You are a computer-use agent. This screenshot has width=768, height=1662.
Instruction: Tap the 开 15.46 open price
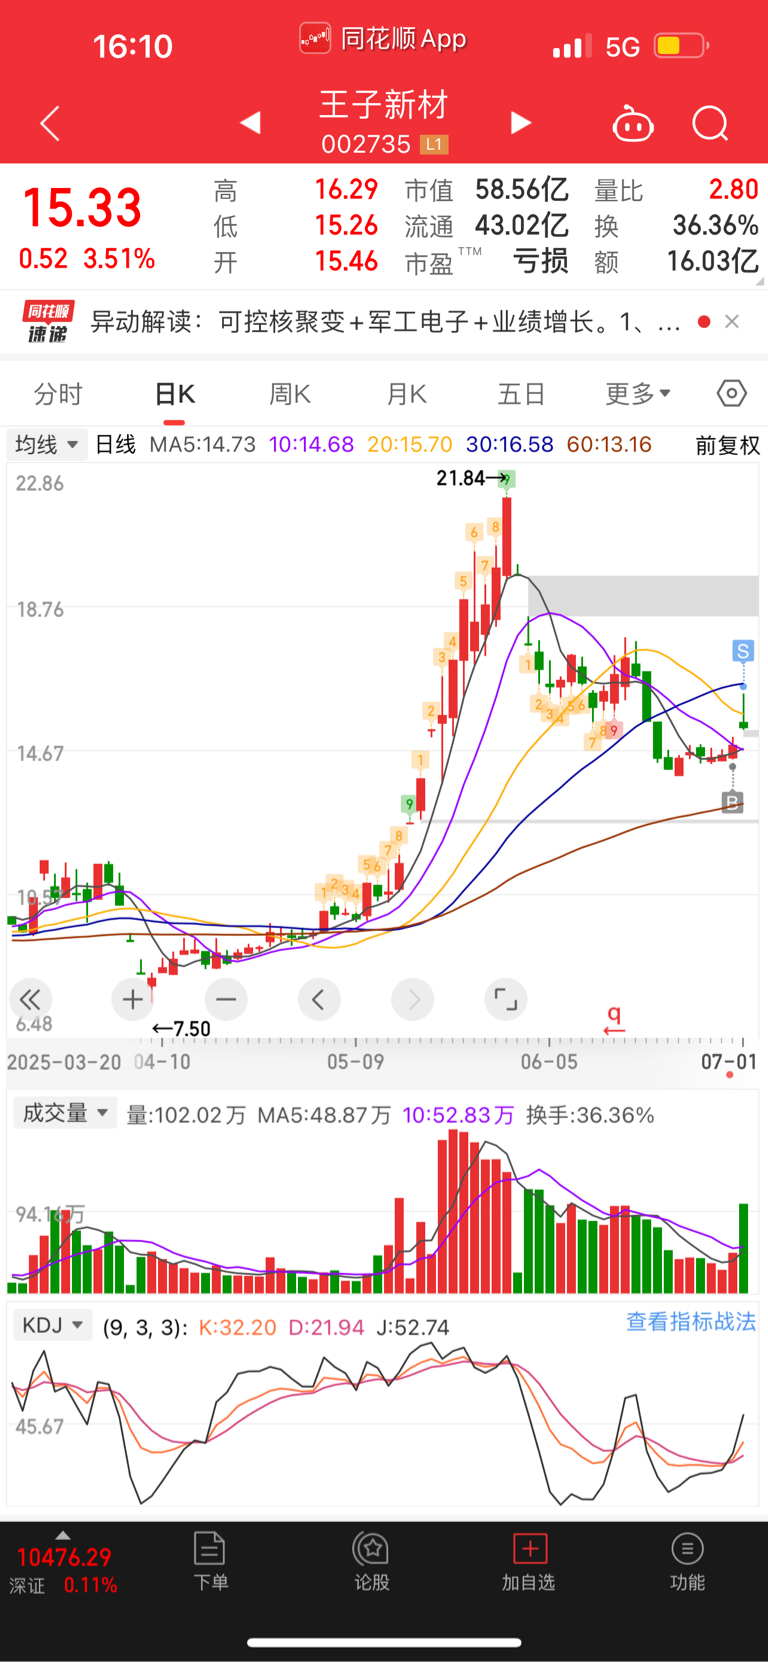pyautogui.click(x=346, y=261)
